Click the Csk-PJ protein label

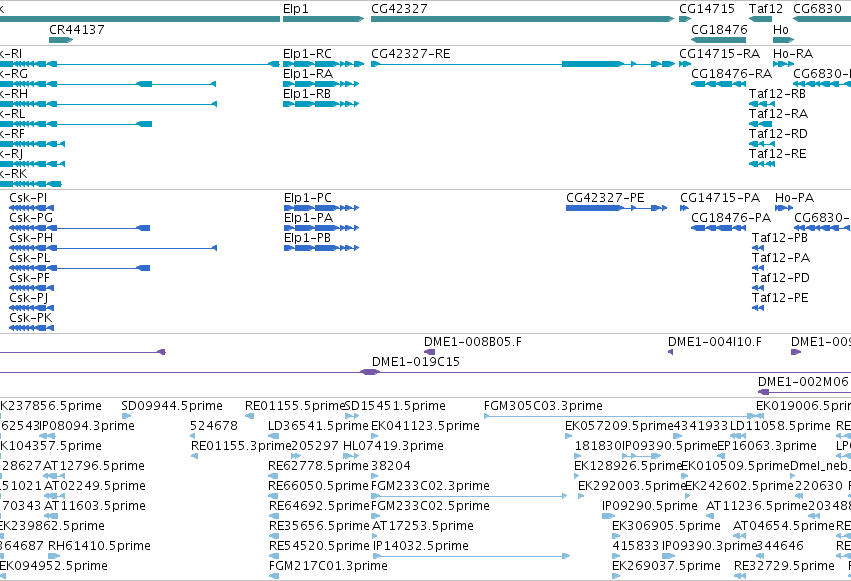[29, 298]
